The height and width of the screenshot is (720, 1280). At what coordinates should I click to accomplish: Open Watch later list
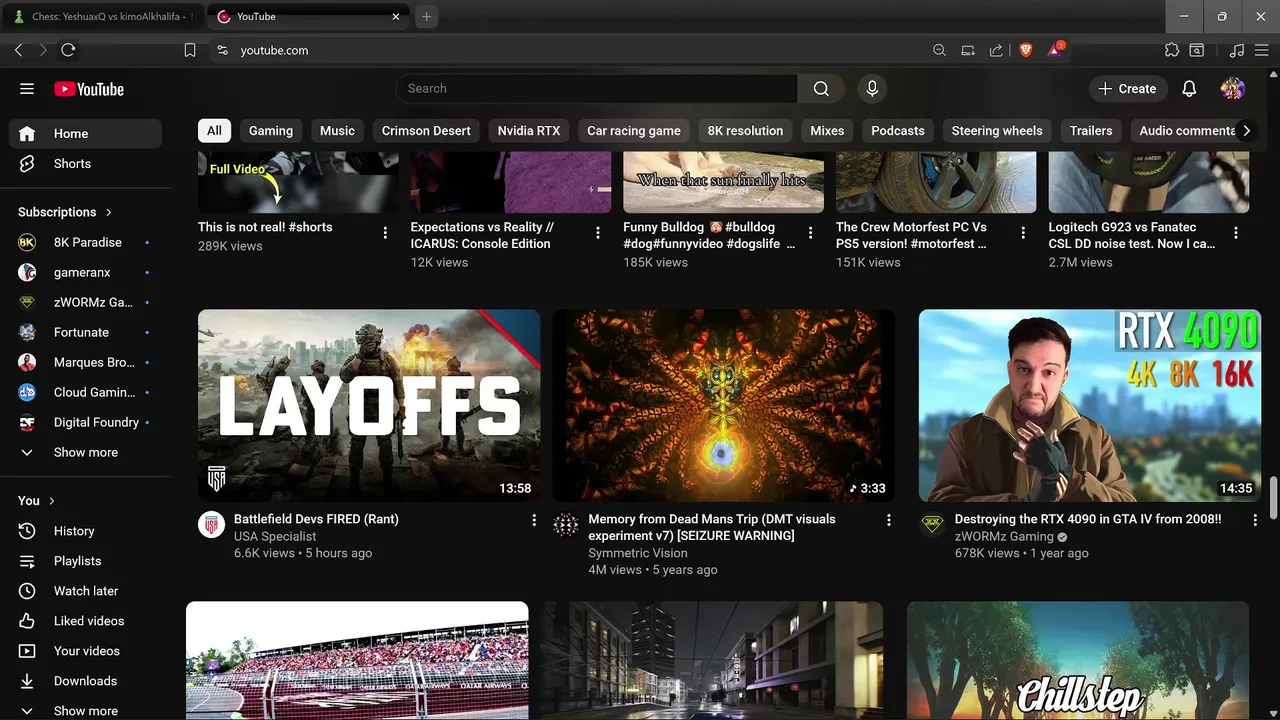pyautogui.click(x=85, y=591)
